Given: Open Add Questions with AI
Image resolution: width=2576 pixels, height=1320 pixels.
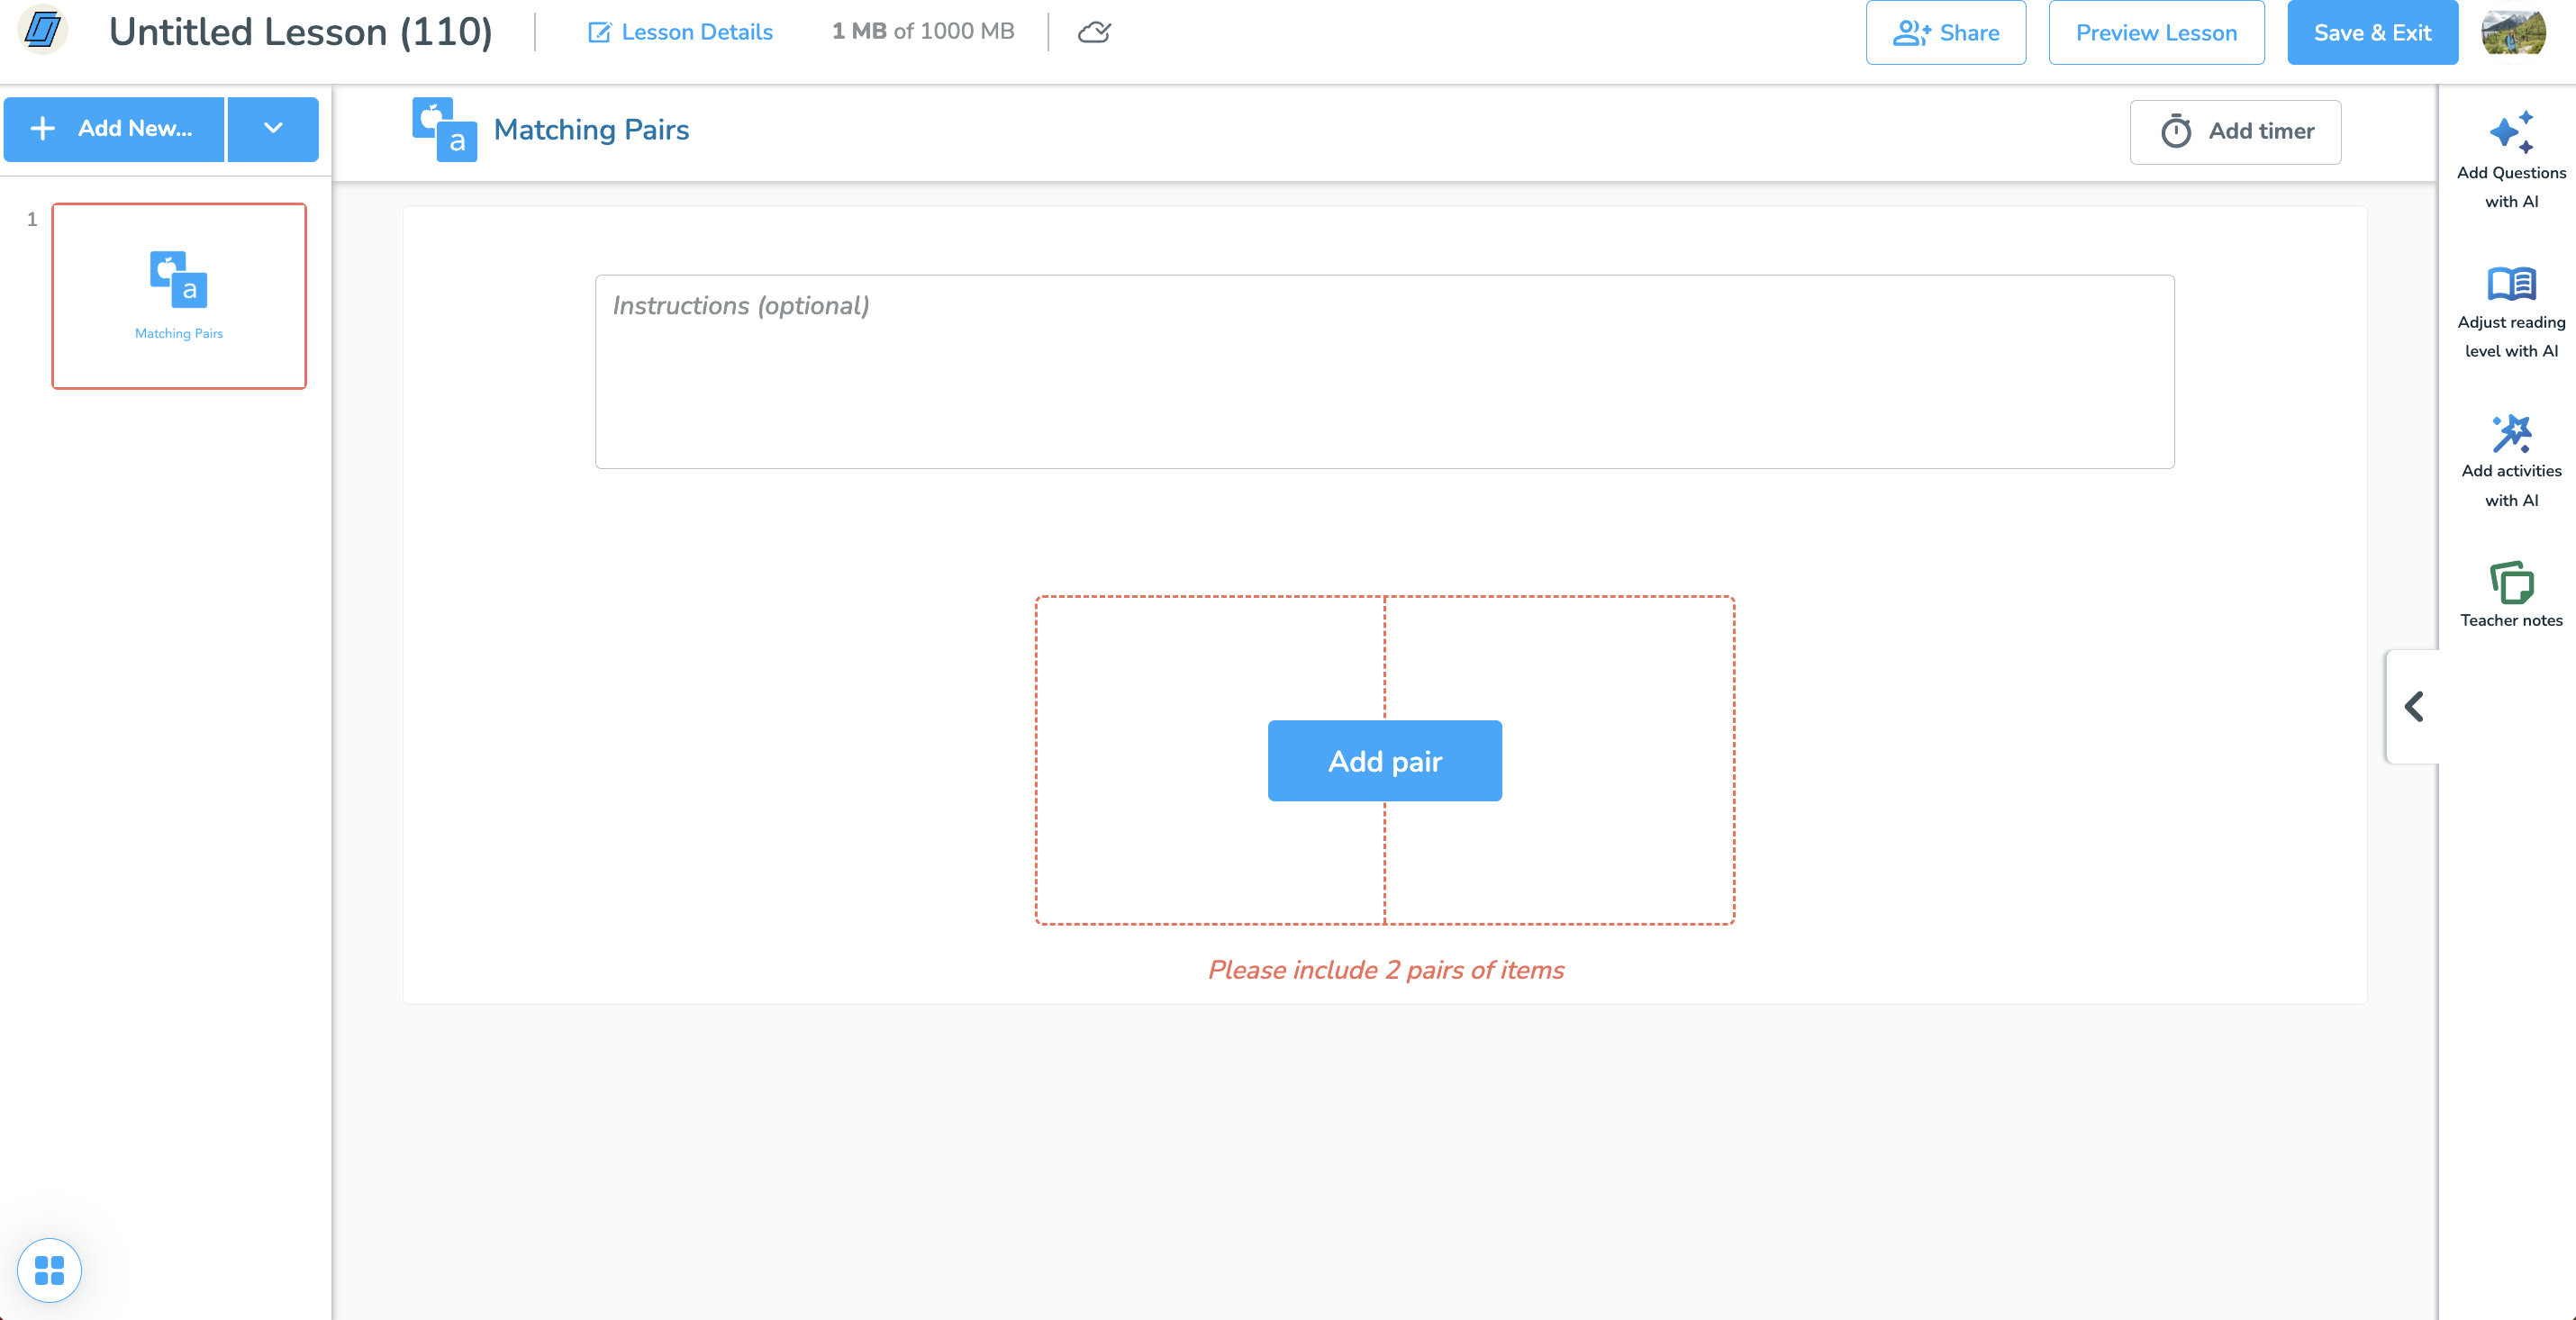Looking at the screenshot, I should [x=2511, y=160].
